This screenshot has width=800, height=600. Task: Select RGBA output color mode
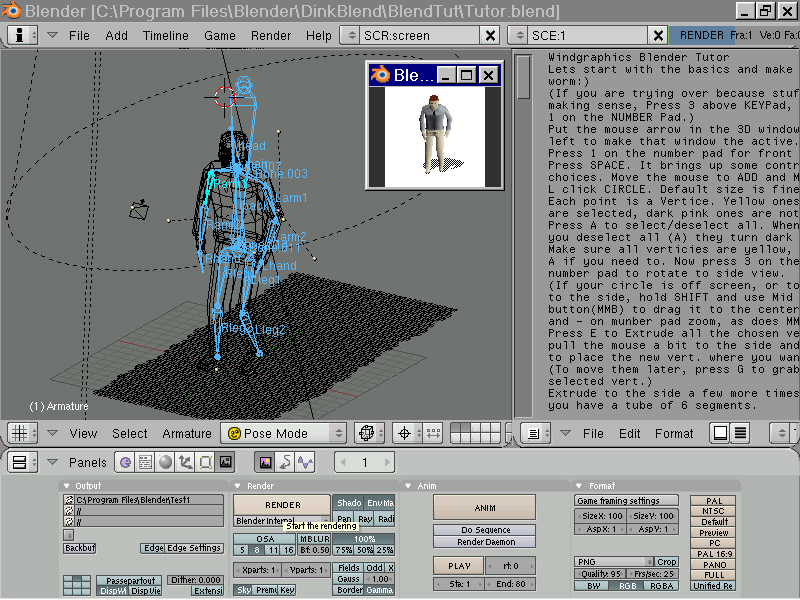(662, 586)
